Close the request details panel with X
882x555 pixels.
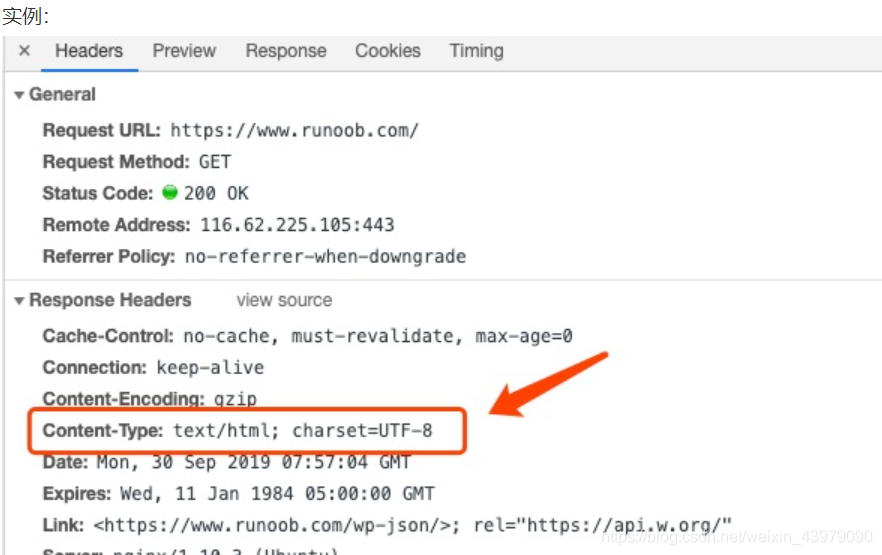tap(24, 51)
